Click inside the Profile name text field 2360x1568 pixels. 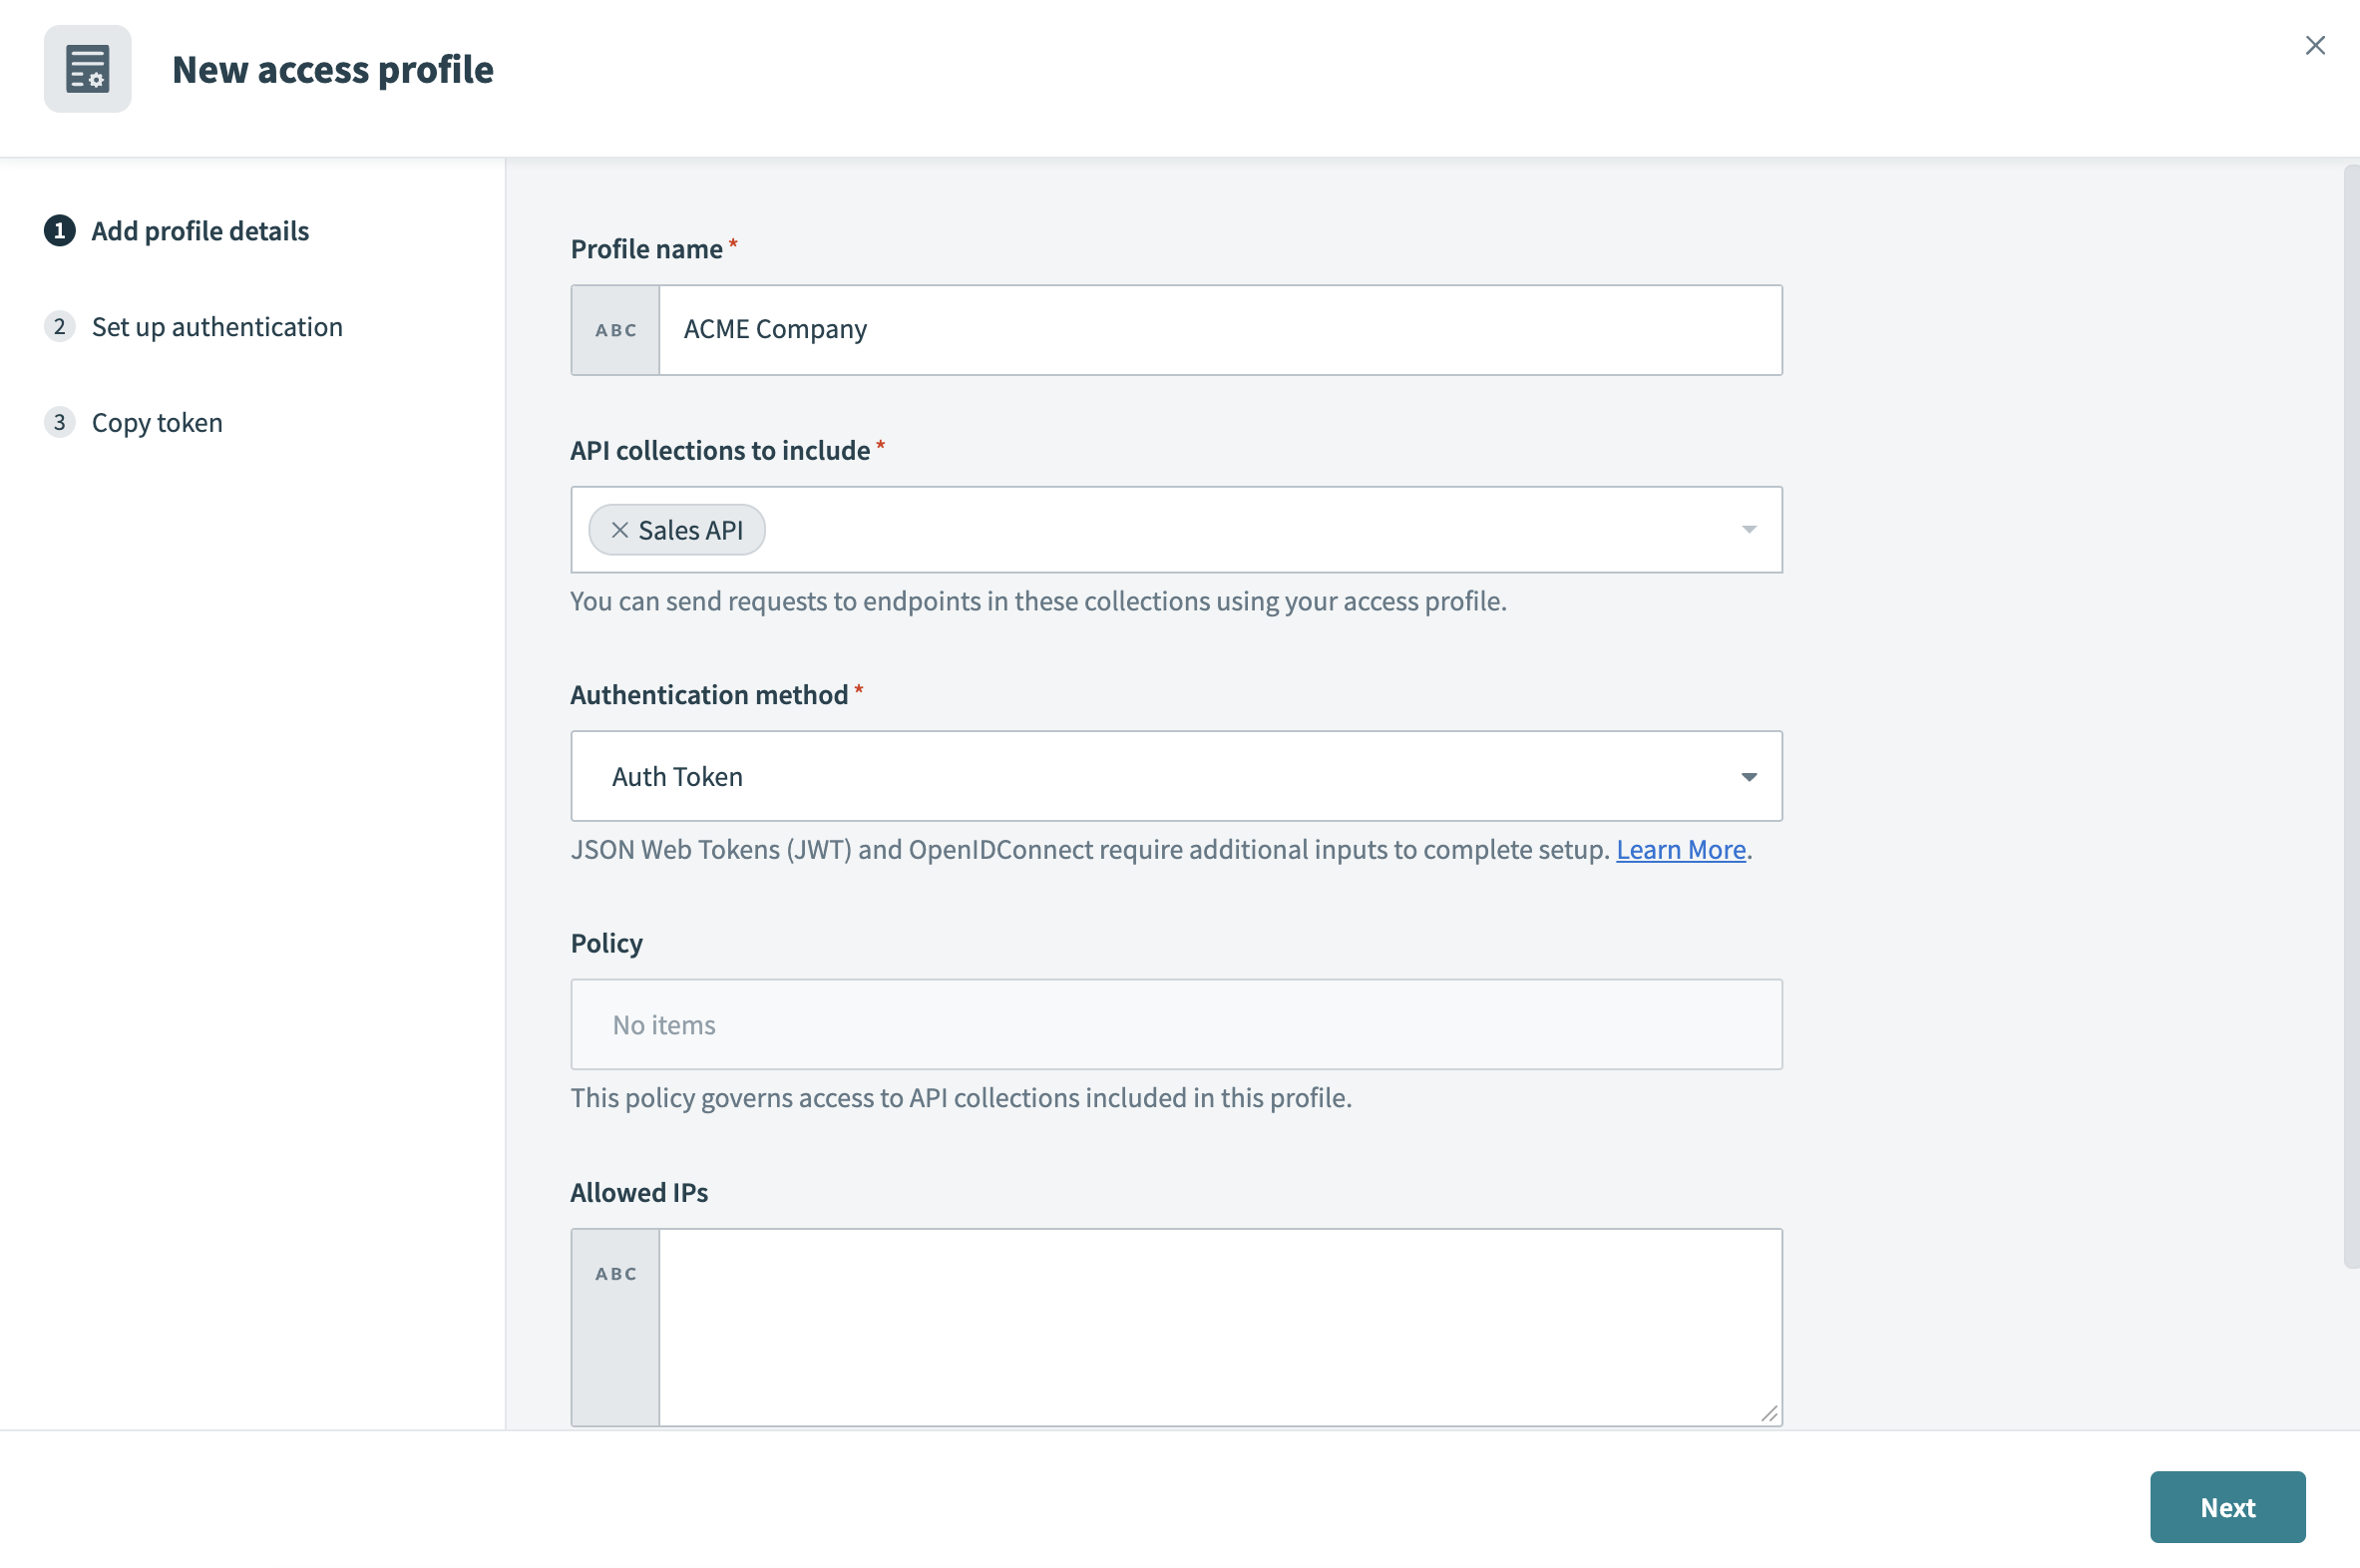pos(1200,330)
